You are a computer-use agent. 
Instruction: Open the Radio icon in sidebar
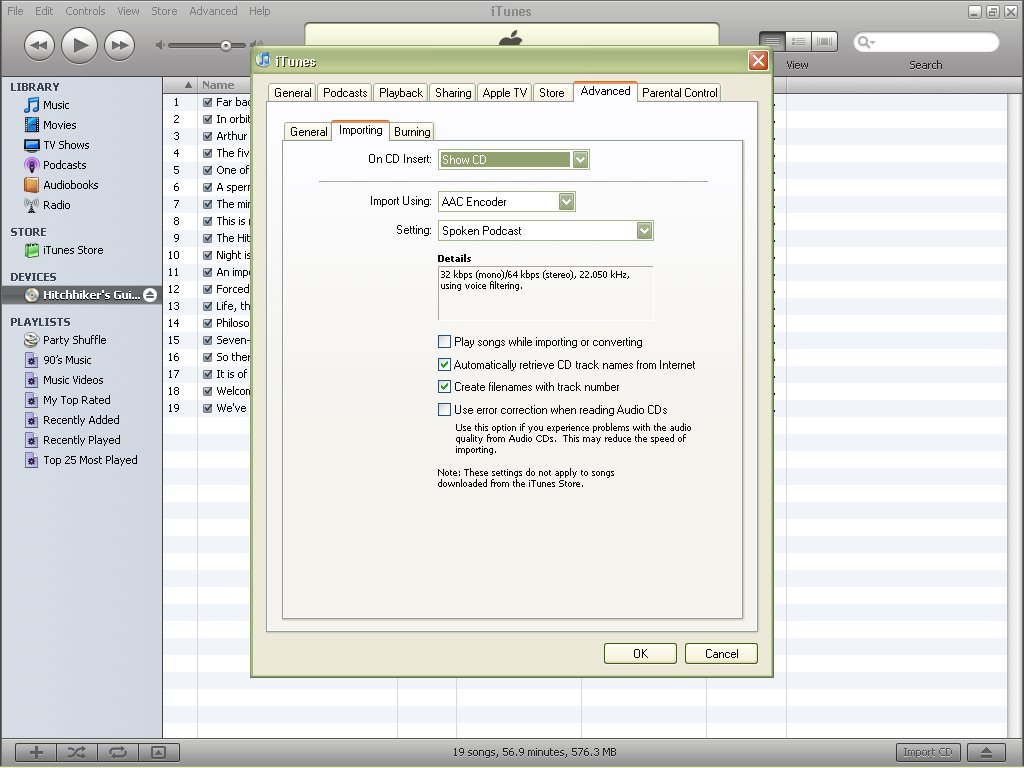[x=31, y=205]
